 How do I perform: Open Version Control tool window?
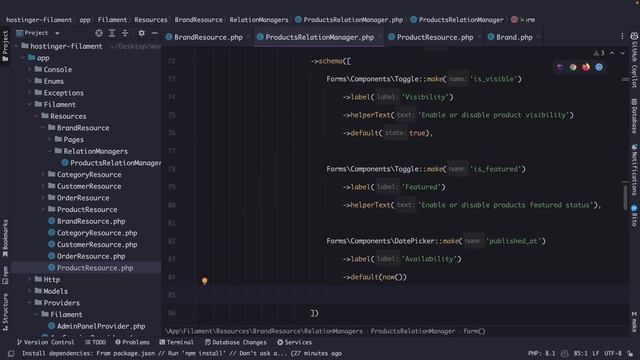[45, 342]
